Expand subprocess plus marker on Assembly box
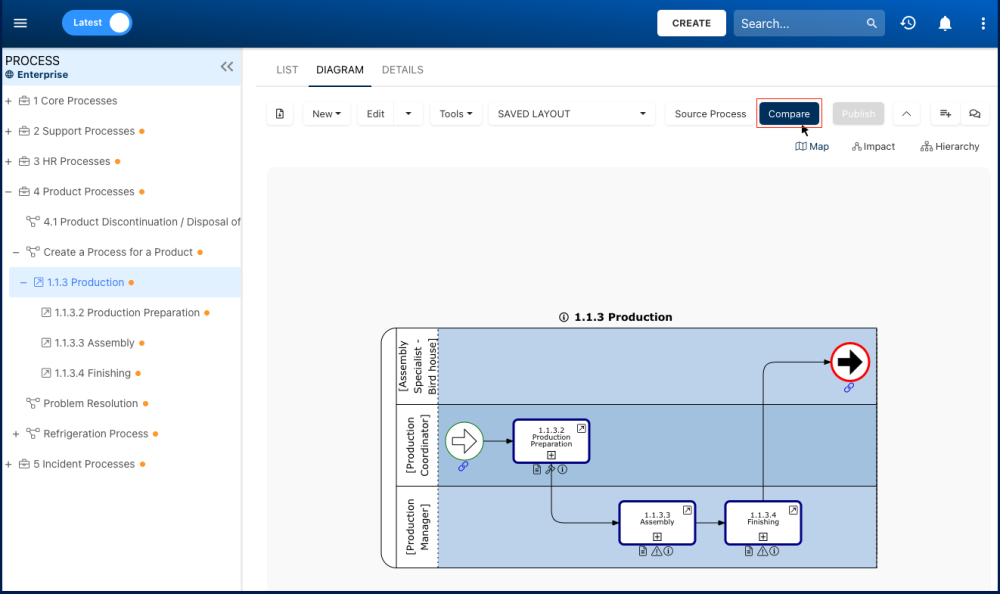 click(x=657, y=537)
